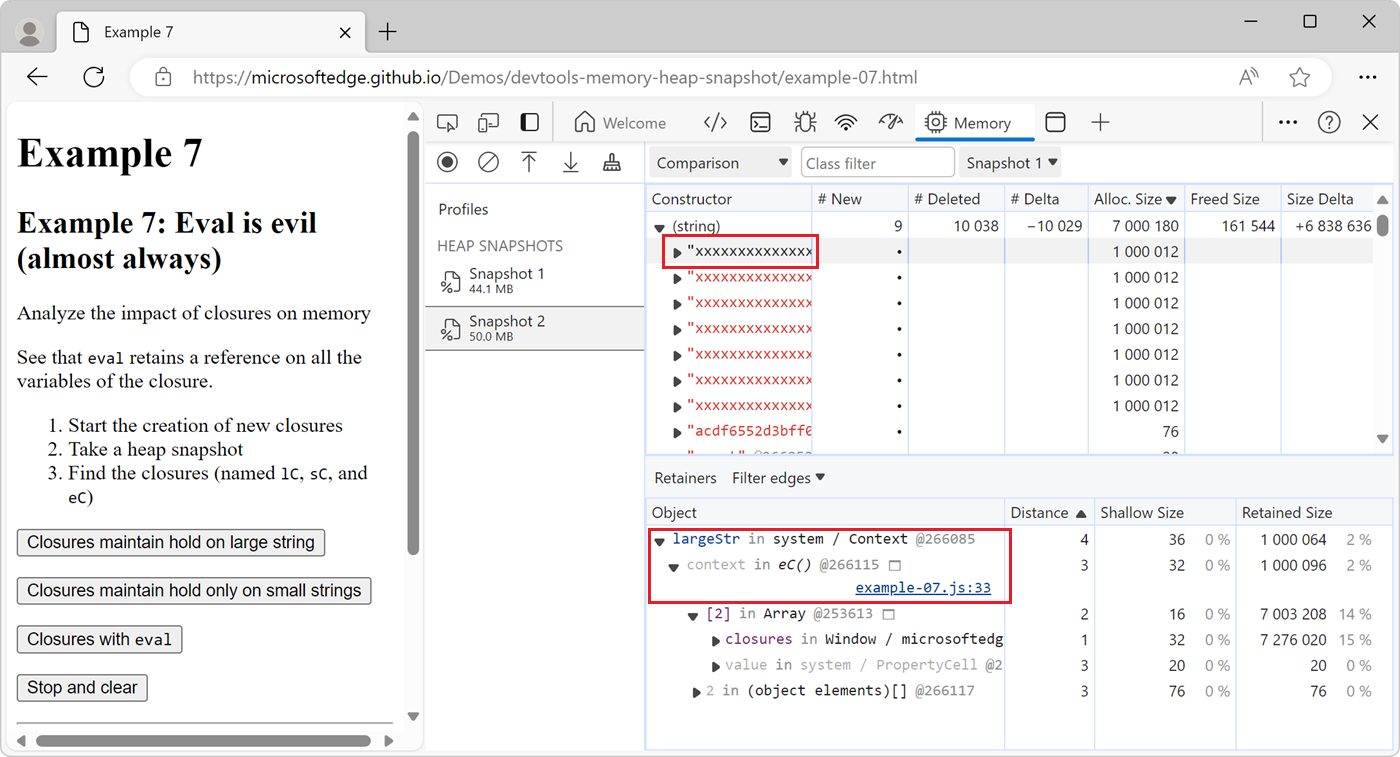The height and width of the screenshot is (757, 1400).
Task: Click the load profile upload arrow icon
Action: click(x=529, y=162)
